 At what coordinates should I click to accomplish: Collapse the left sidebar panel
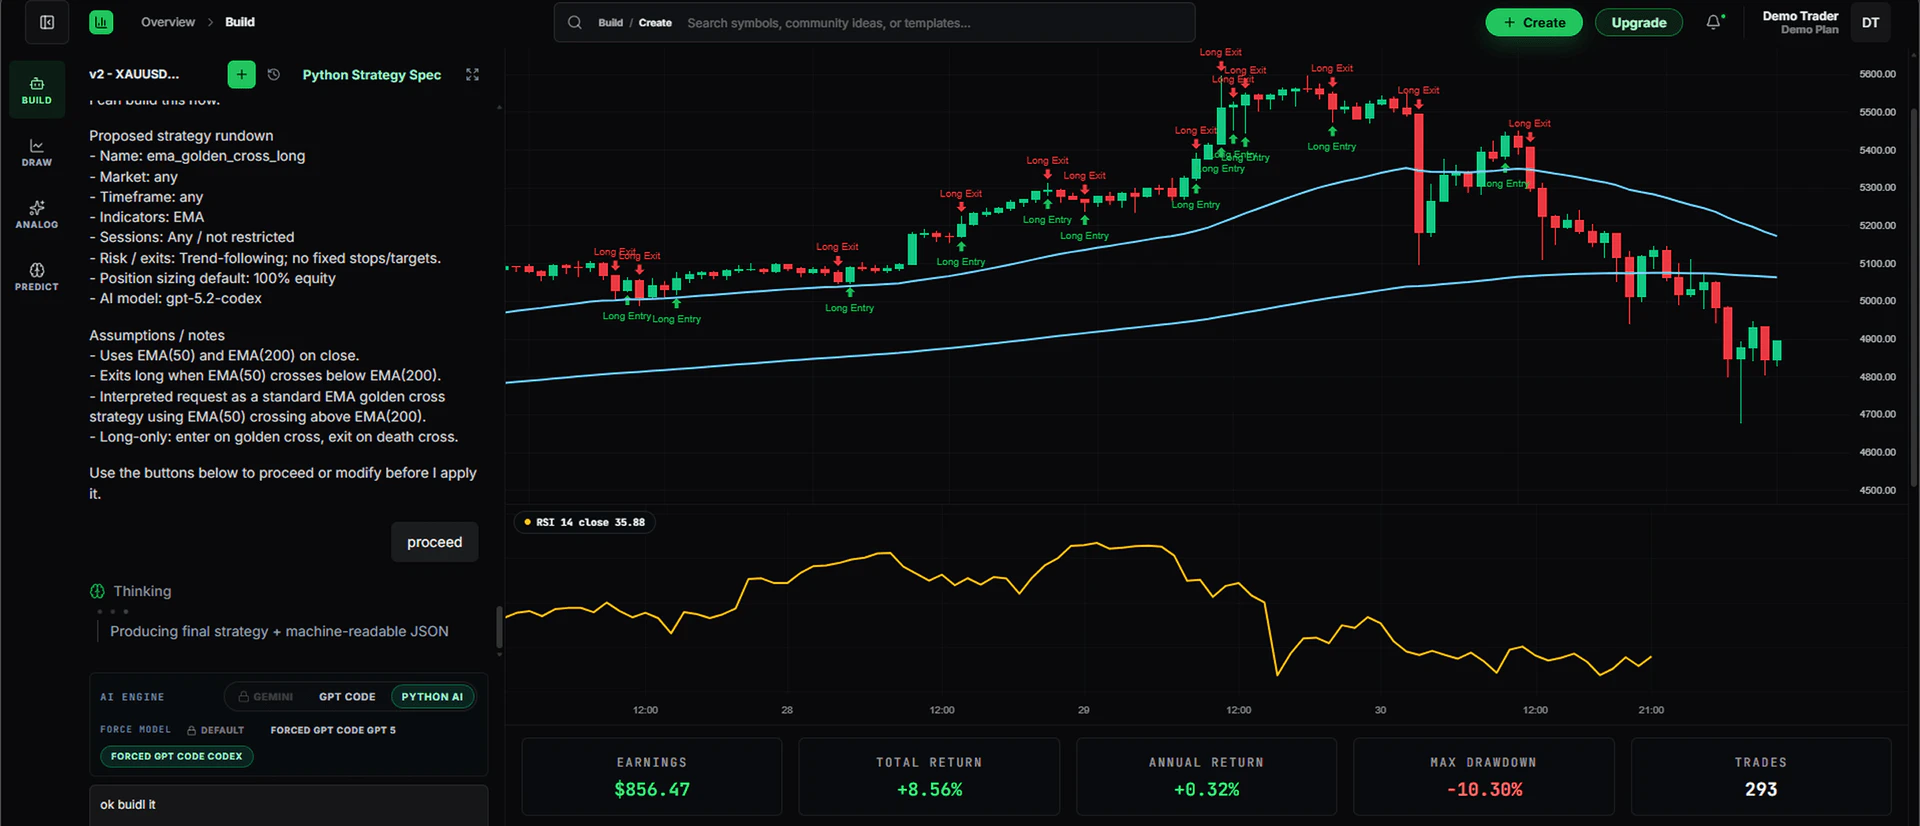coord(47,22)
